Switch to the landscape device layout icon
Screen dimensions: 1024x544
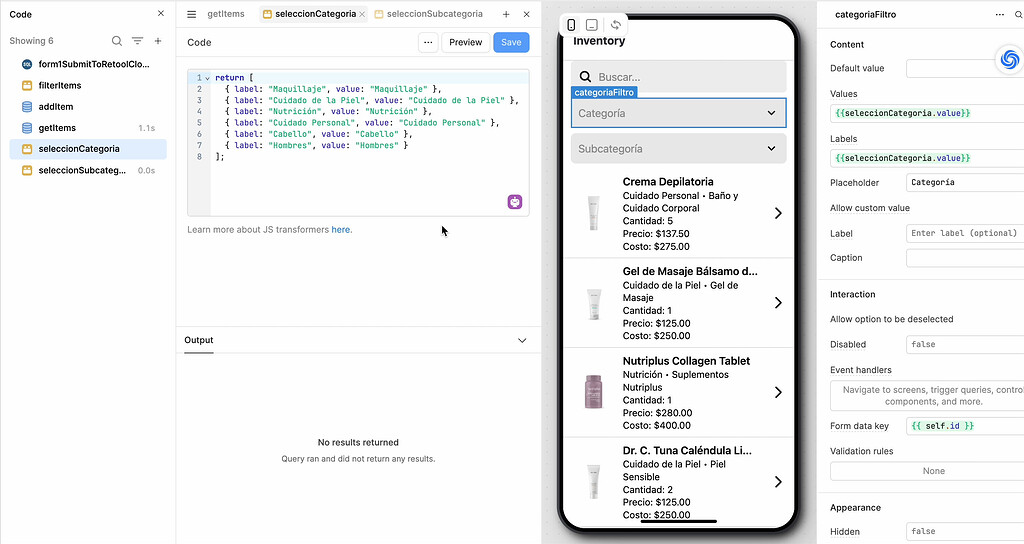(592, 24)
